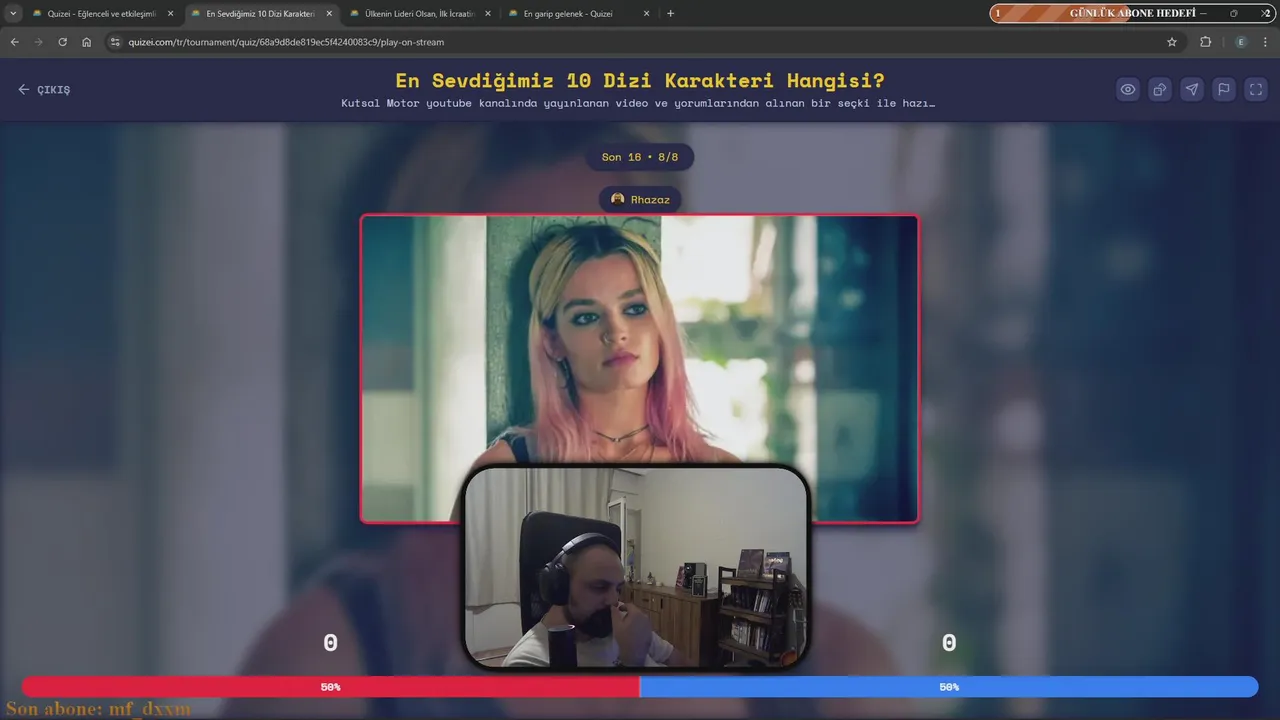This screenshot has width=1280, height=720.
Task: Switch to 'En garip gelenek - Quizei' tab
Action: click(577, 14)
